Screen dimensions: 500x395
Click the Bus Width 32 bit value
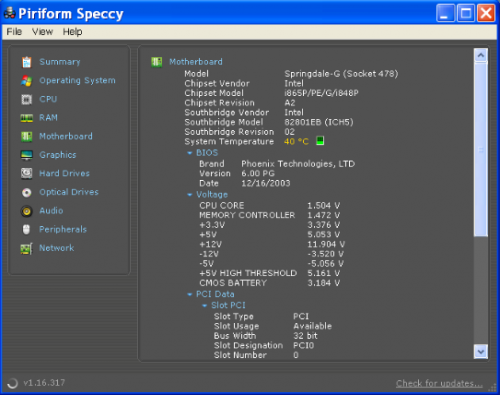(x=305, y=336)
